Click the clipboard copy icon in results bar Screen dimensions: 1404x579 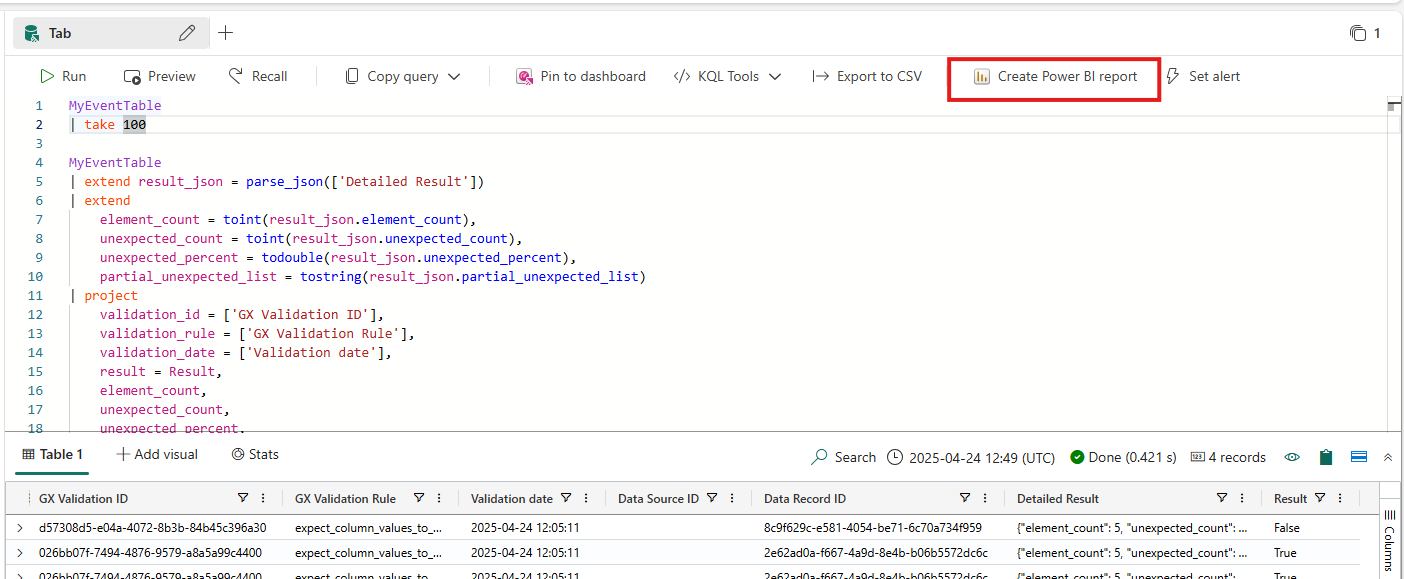(1326, 457)
